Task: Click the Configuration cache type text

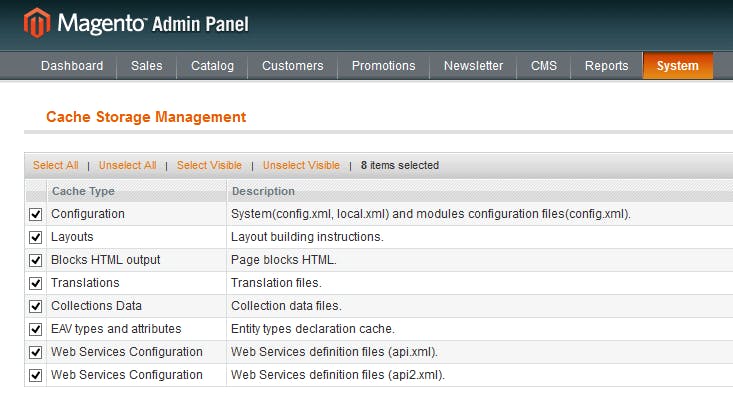Action: click(x=88, y=214)
